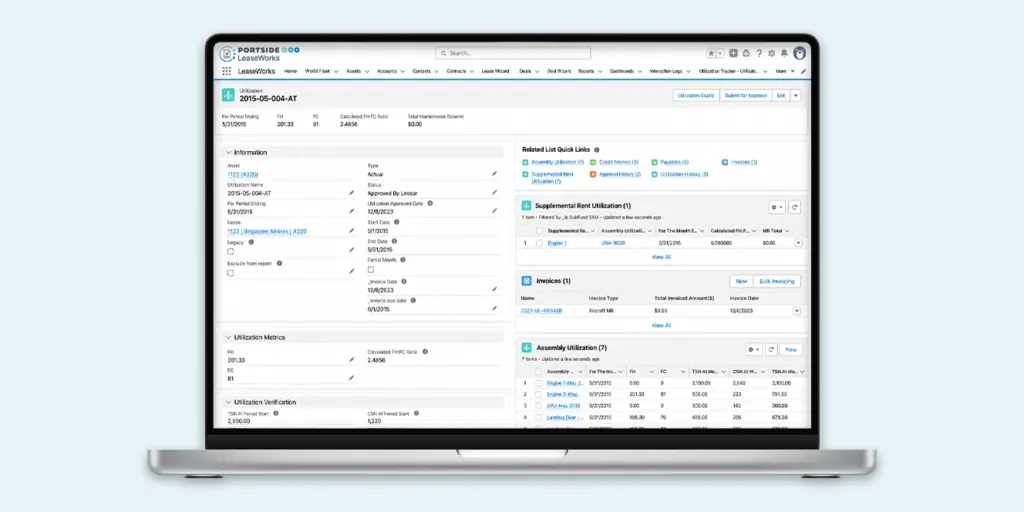Open Supplemental Rent Utilization list gear dropdown
The width and height of the screenshot is (1024, 512).
pyautogui.click(x=776, y=207)
